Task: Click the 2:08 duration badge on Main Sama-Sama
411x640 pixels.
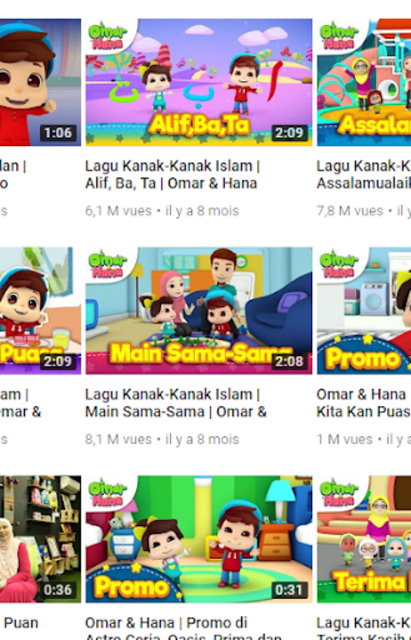Action: point(289,361)
